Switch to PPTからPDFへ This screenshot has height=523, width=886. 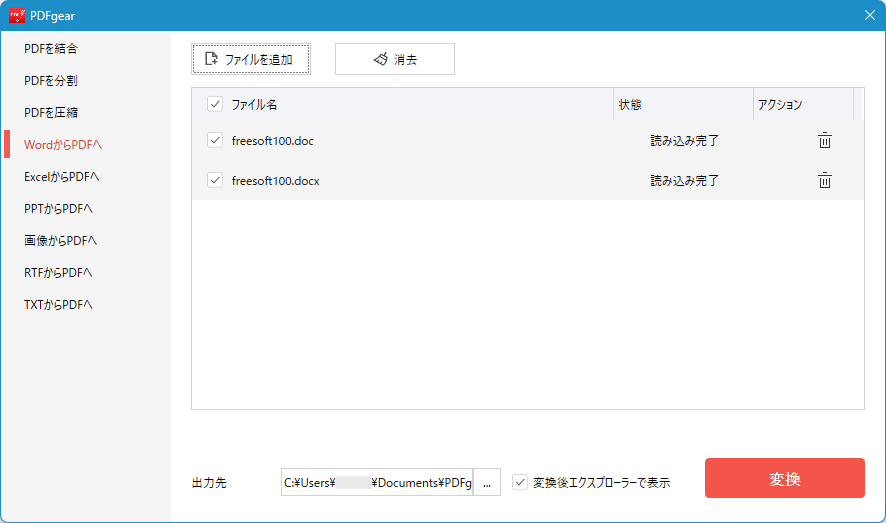pyautogui.click(x=58, y=208)
